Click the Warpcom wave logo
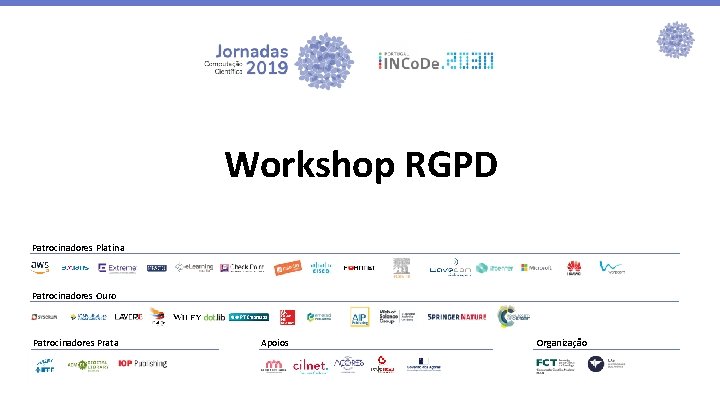This screenshot has width=720, height=405. [612, 267]
